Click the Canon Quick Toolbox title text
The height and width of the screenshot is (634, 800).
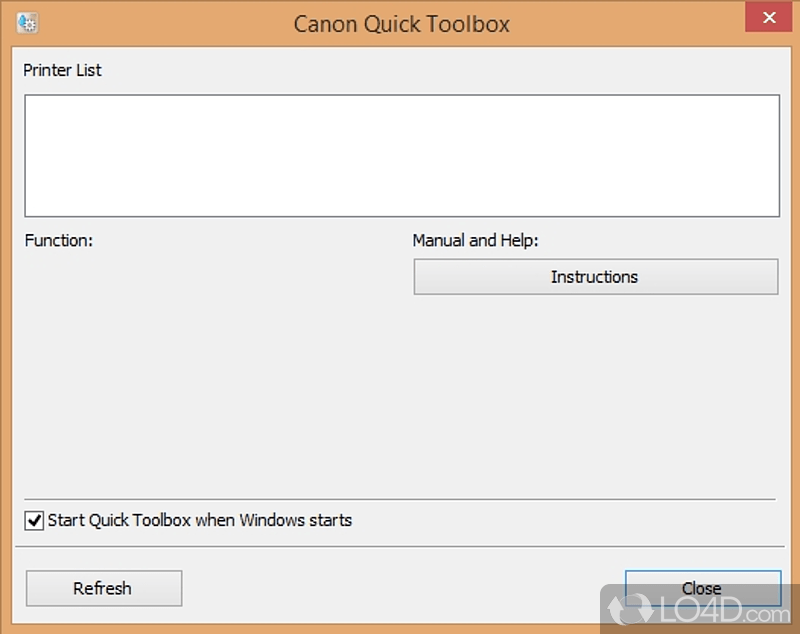tap(401, 23)
